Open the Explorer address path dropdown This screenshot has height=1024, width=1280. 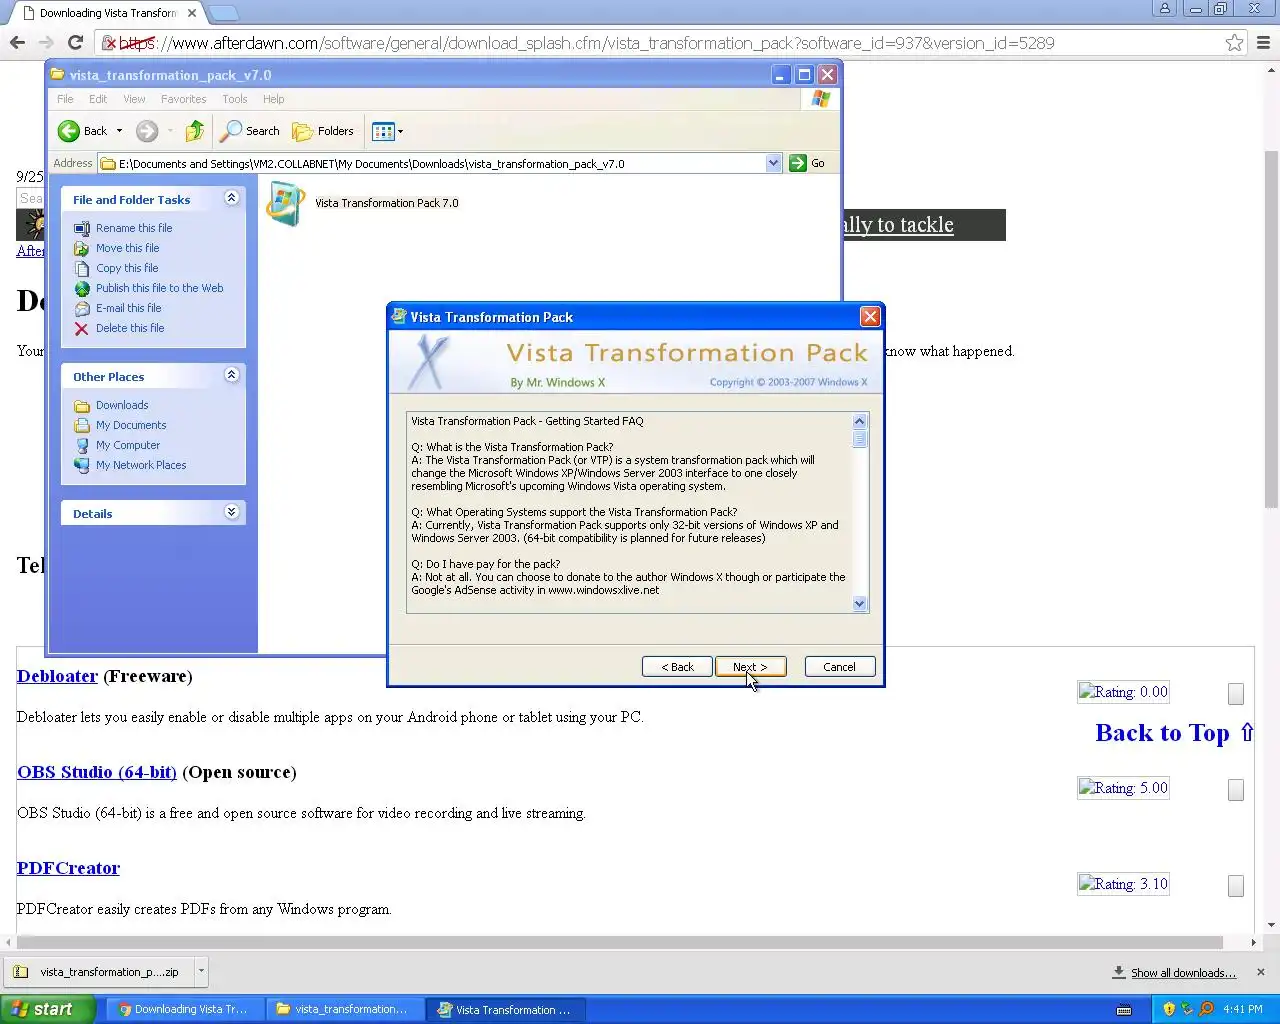773,163
